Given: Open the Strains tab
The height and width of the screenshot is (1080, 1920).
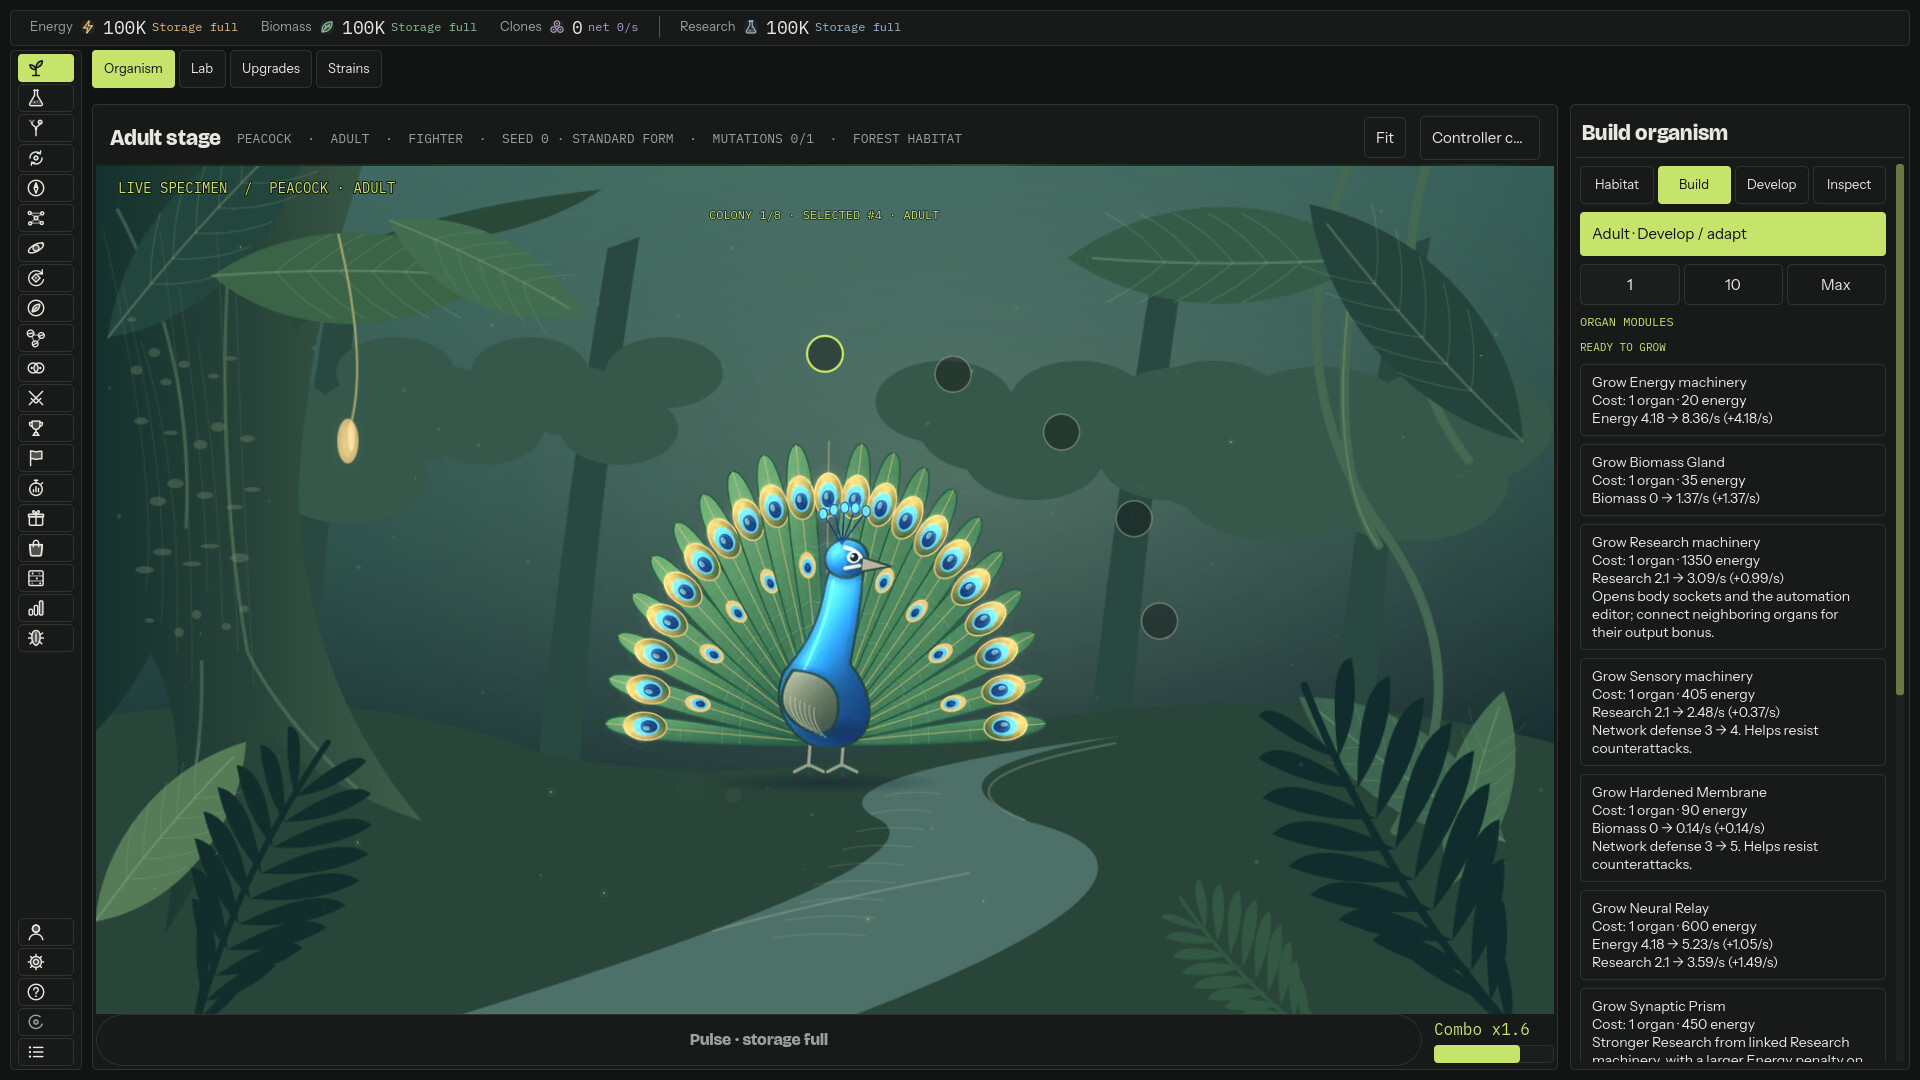Looking at the screenshot, I should click(x=349, y=69).
